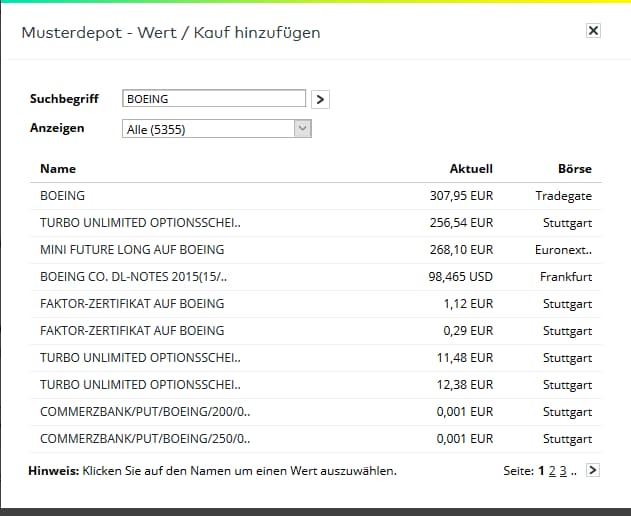
Task: Select COMMERZBANK/PUT/BOEING/200 entry
Action: coord(145,411)
